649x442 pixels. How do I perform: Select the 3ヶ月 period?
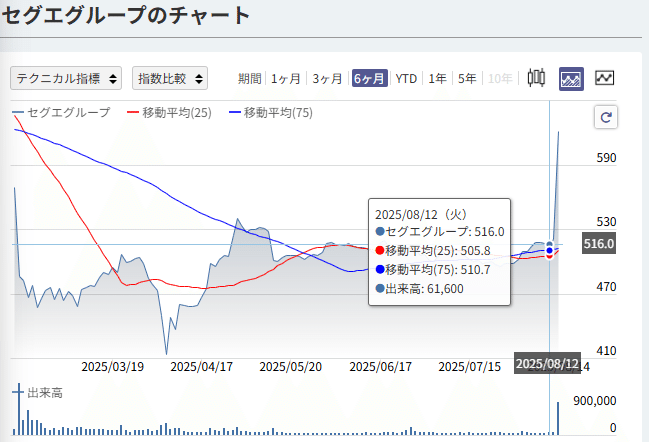click(x=327, y=79)
